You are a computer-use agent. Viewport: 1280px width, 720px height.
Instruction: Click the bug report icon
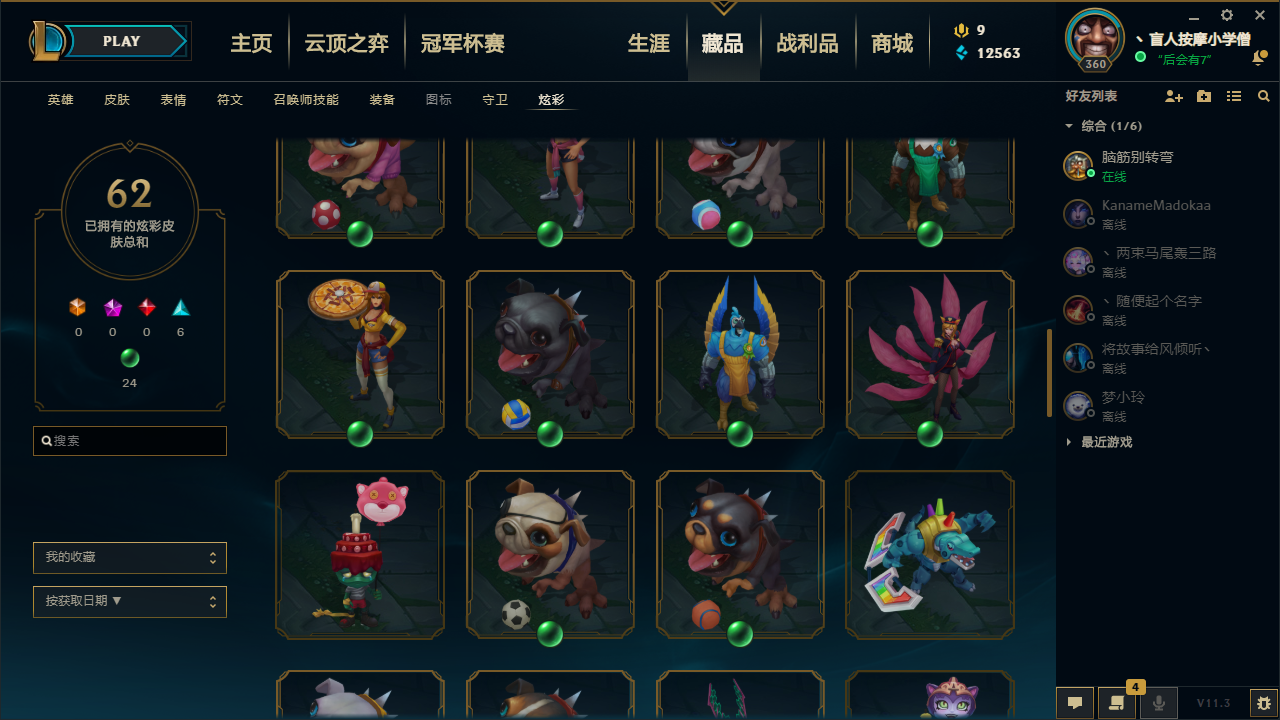pos(1264,703)
